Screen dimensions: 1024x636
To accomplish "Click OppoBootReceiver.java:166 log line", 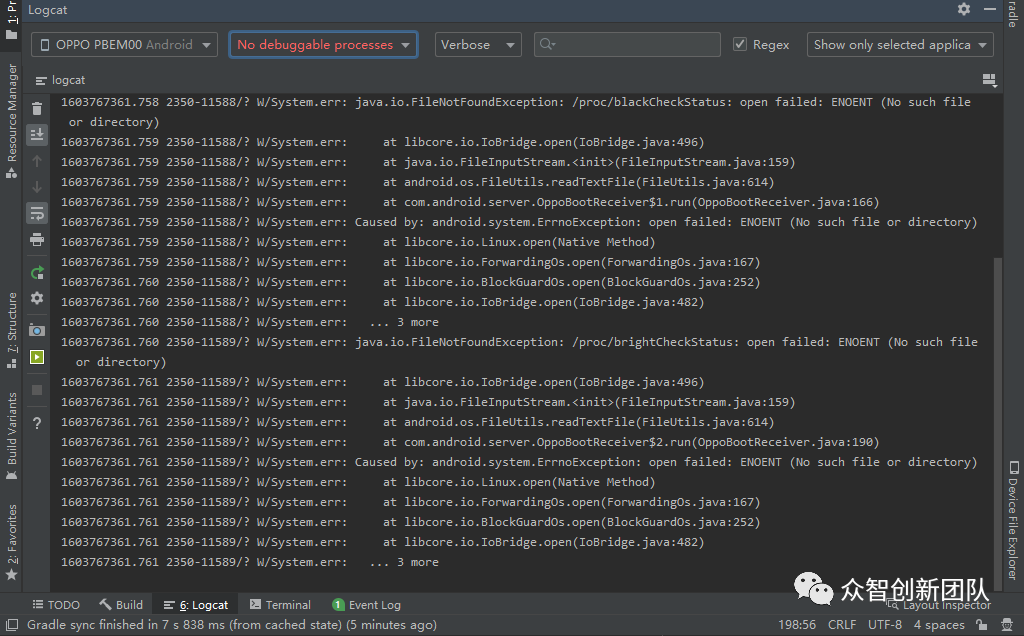I will click(x=470, y=202).
